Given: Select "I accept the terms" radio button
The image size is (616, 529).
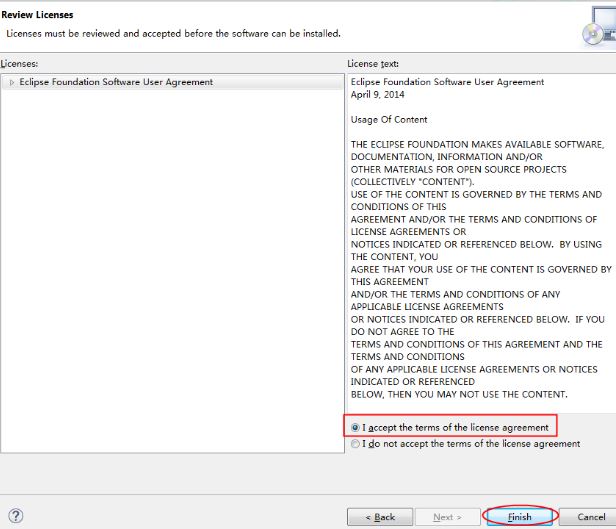Looking at the screenshot, I should pyautogui.click(x=355, y=427).
